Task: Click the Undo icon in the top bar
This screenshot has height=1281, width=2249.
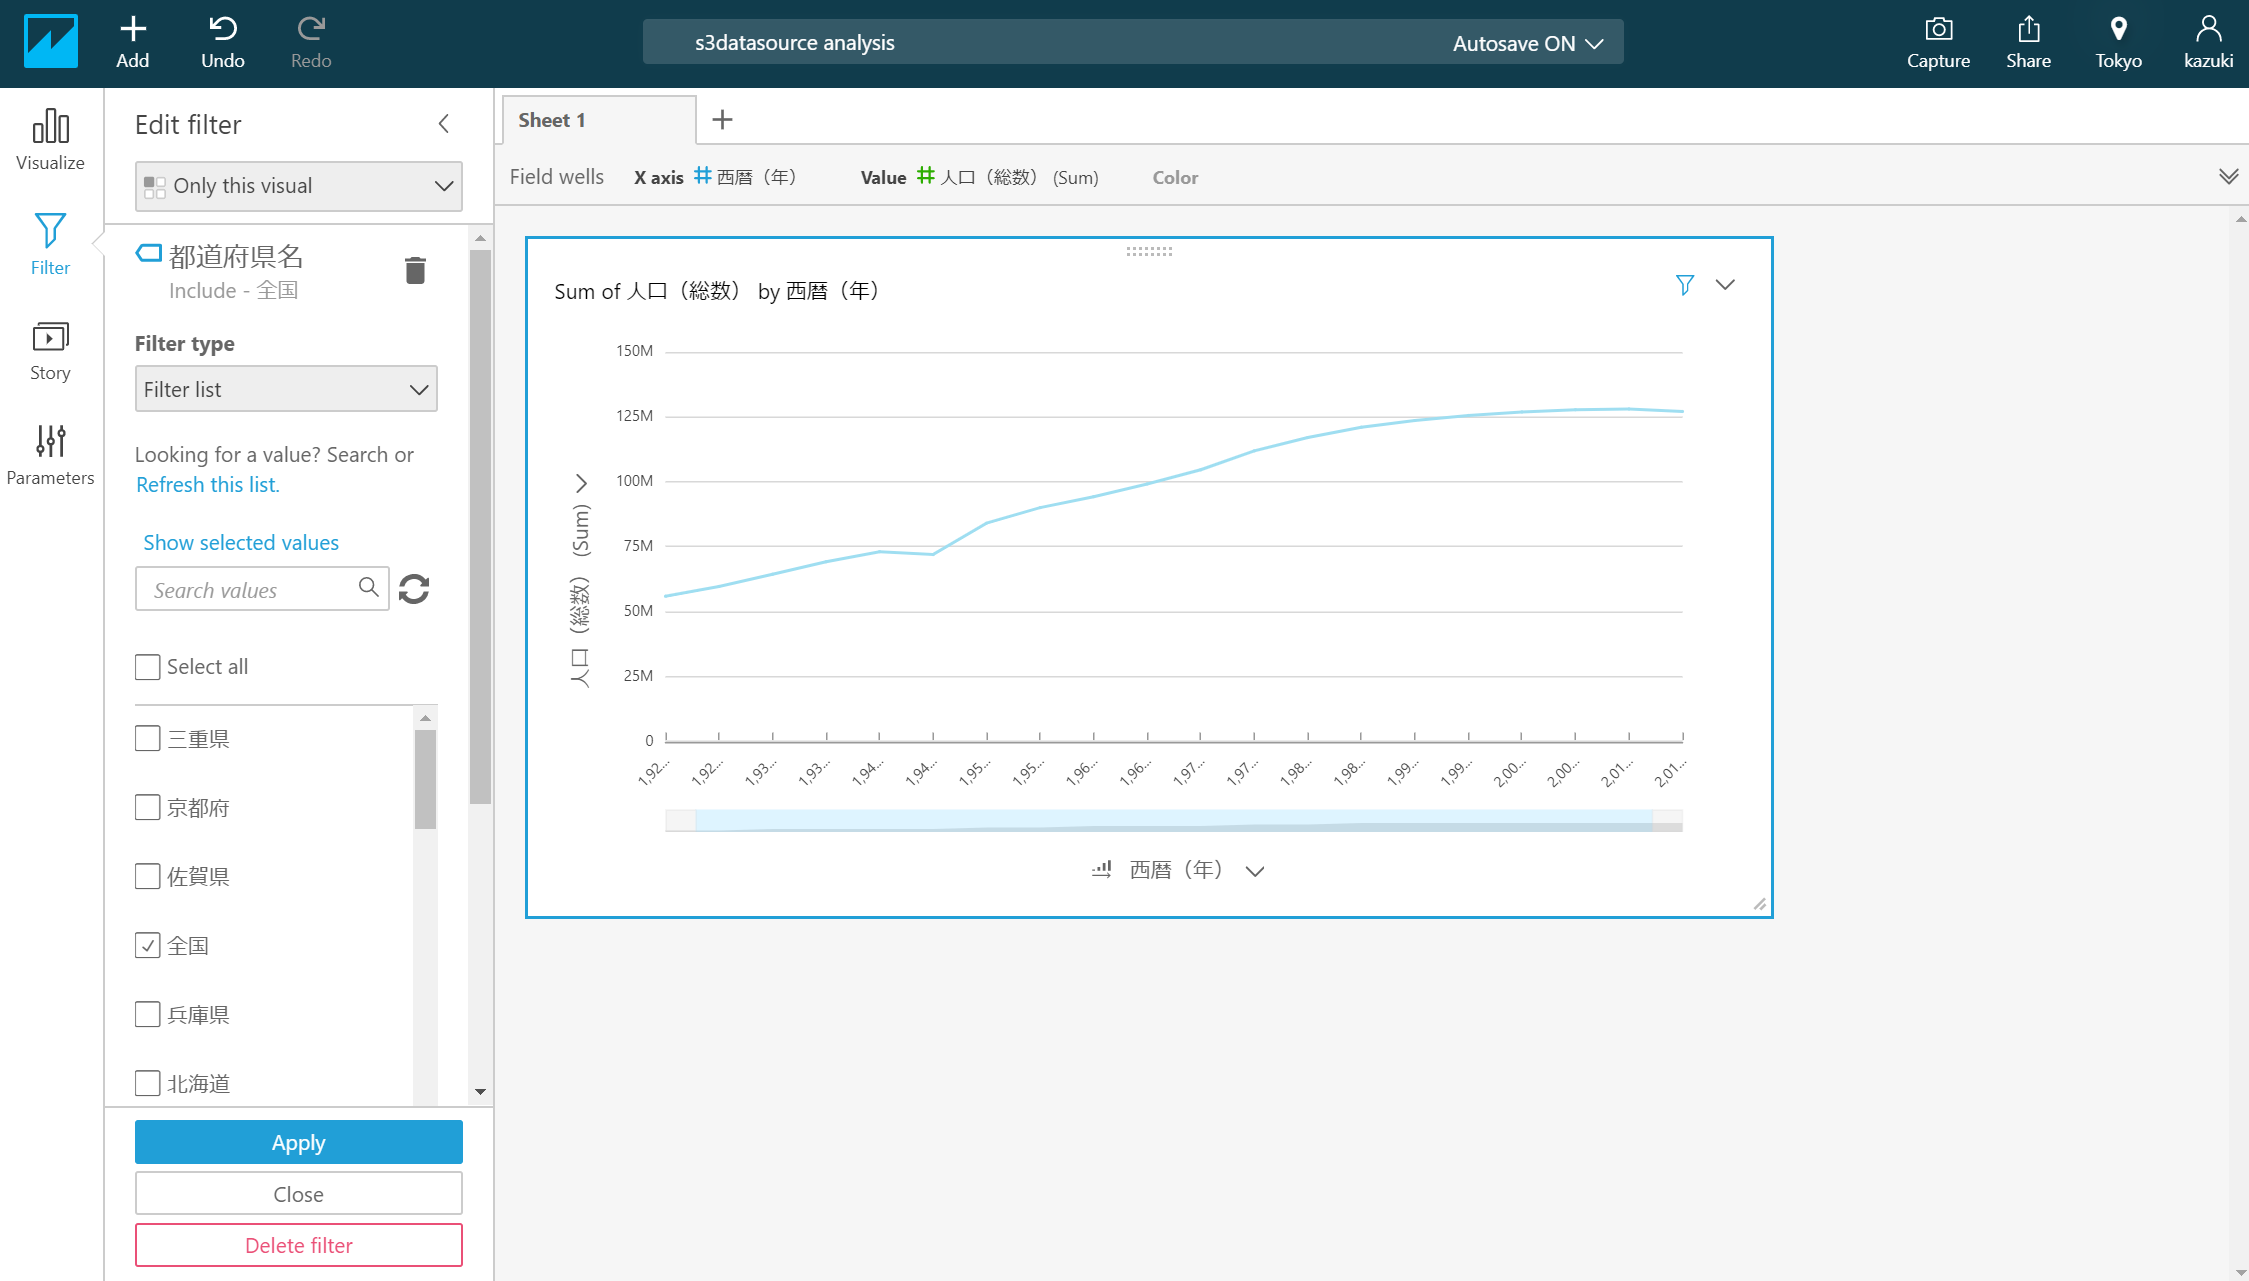Action: (x=222, y=40)
